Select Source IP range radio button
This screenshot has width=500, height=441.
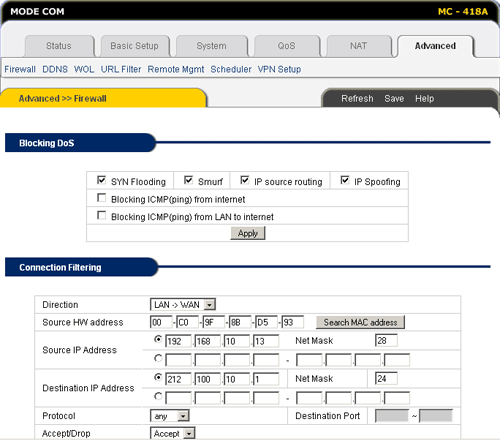point(158,359)
